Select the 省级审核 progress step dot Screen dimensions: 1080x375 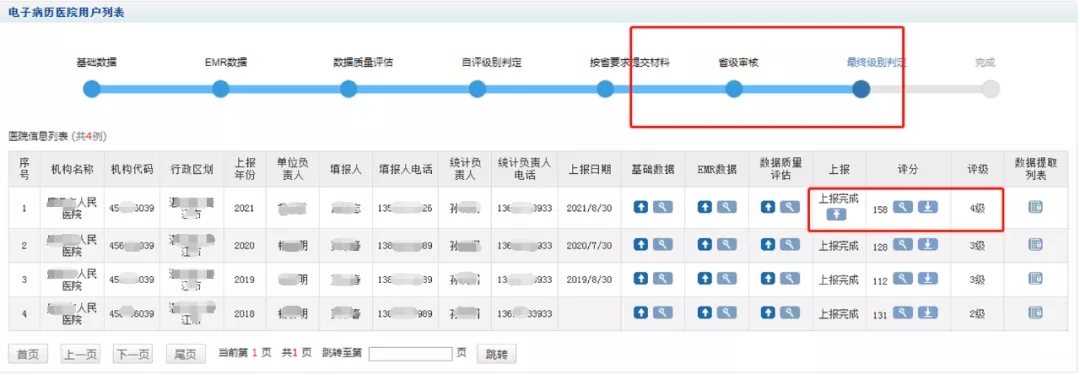[734, 89]
